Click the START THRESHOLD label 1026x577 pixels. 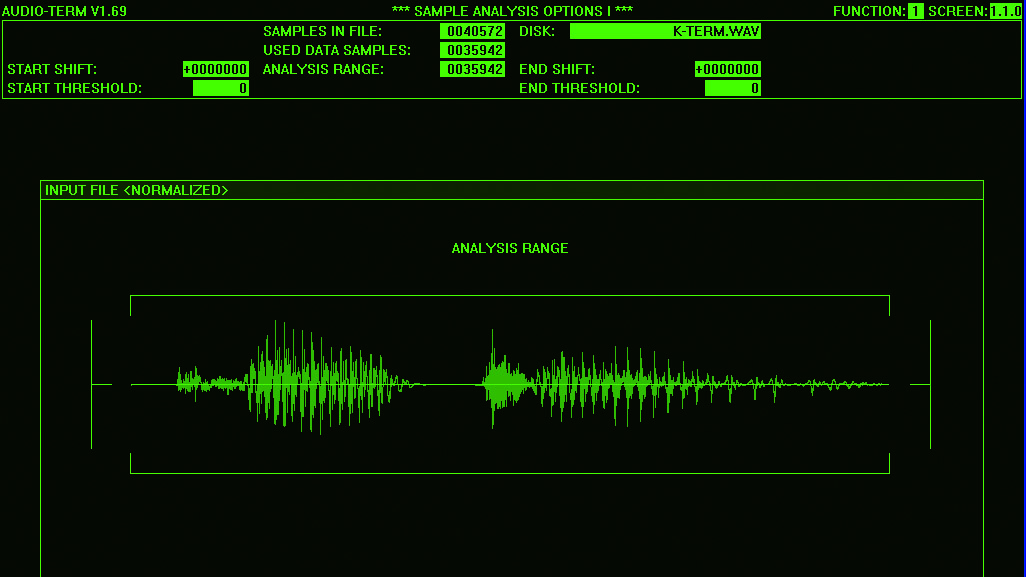pos(75,88)
